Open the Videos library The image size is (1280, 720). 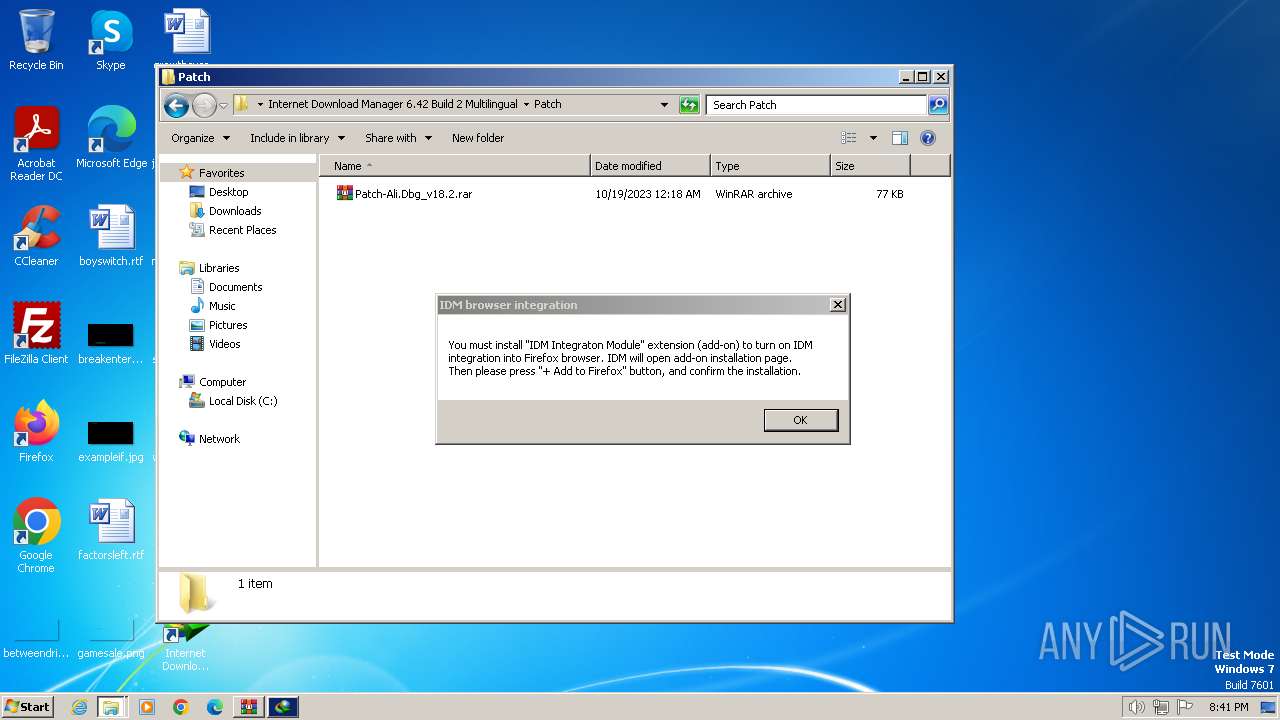[x=224, y=344]
